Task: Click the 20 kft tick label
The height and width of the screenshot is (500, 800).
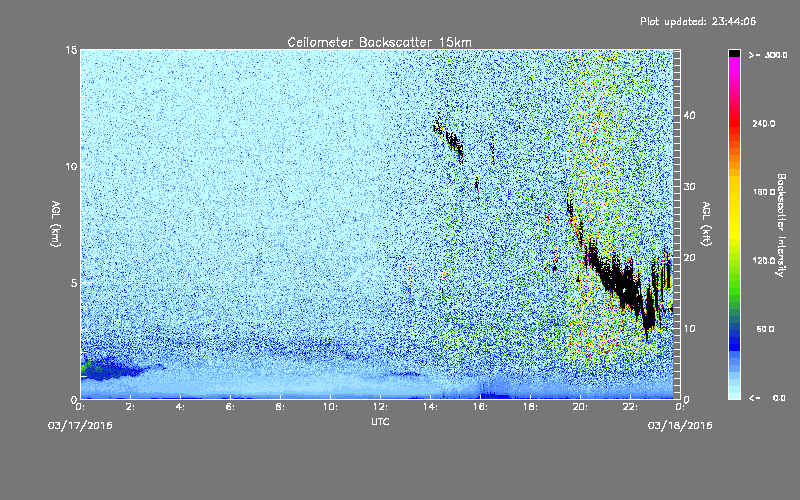Action: [689, 258]
